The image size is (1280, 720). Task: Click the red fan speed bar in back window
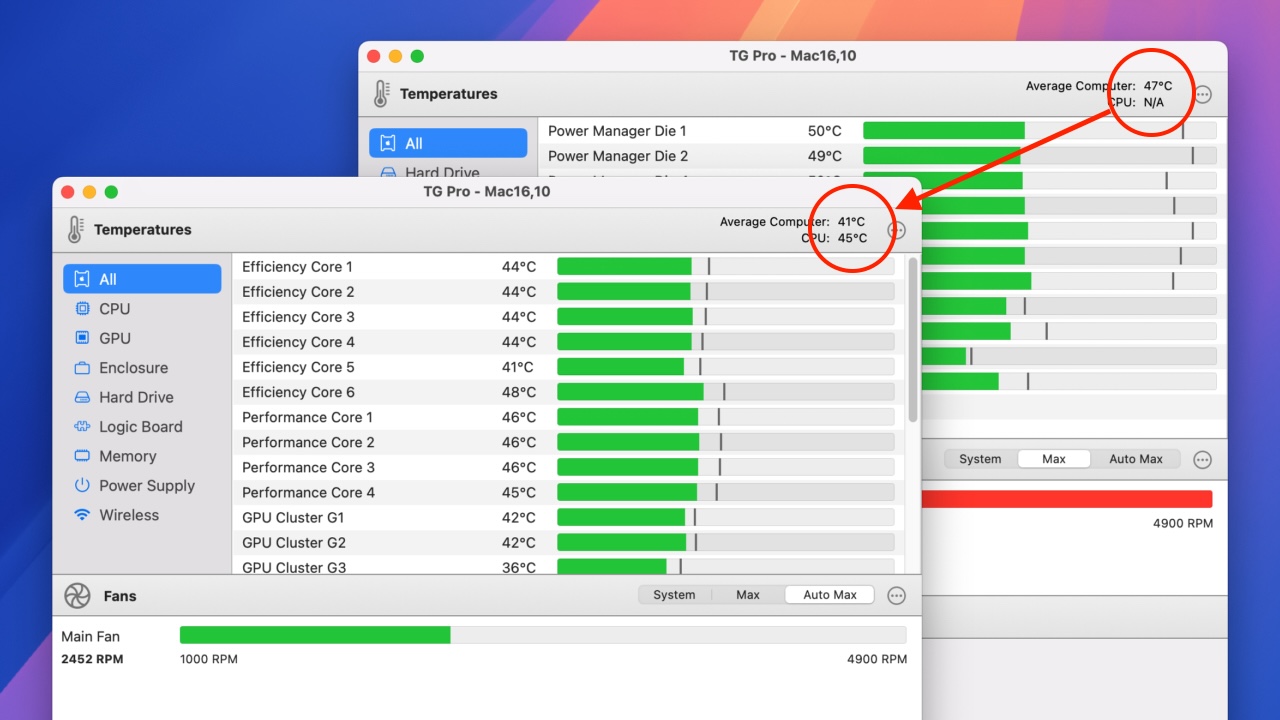pyautogui.click(x=1066, y=499)
